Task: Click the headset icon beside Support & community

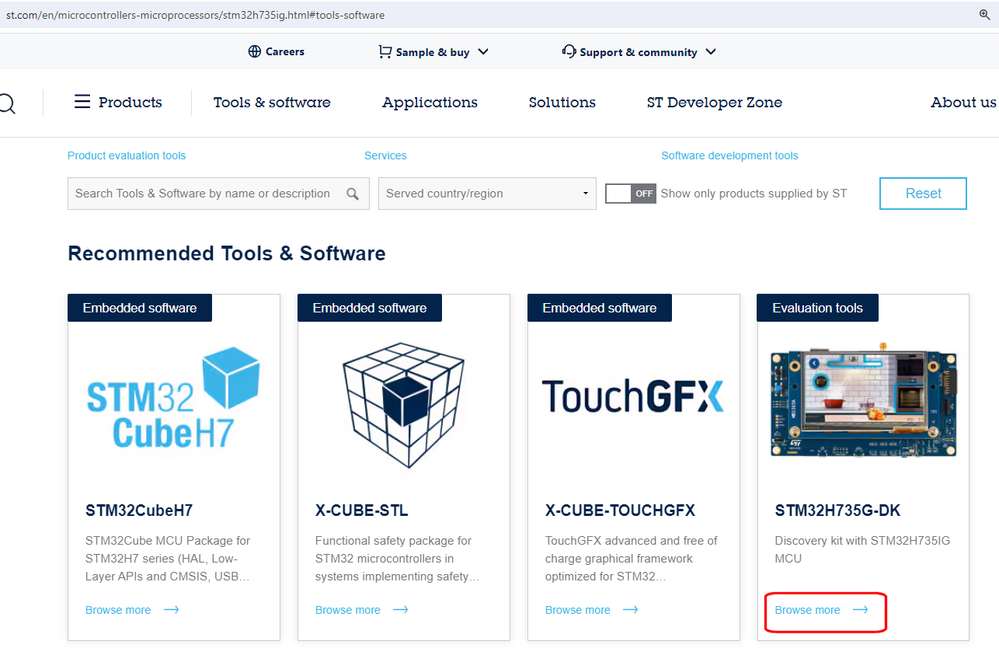Action: (x=568, y=51)
